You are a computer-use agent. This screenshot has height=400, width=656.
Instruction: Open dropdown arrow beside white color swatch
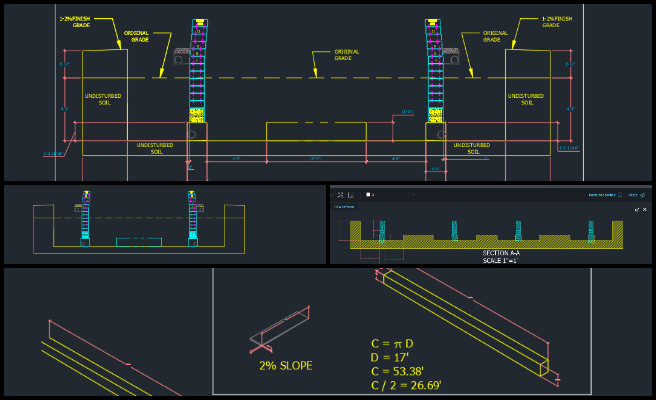(373, 195)
